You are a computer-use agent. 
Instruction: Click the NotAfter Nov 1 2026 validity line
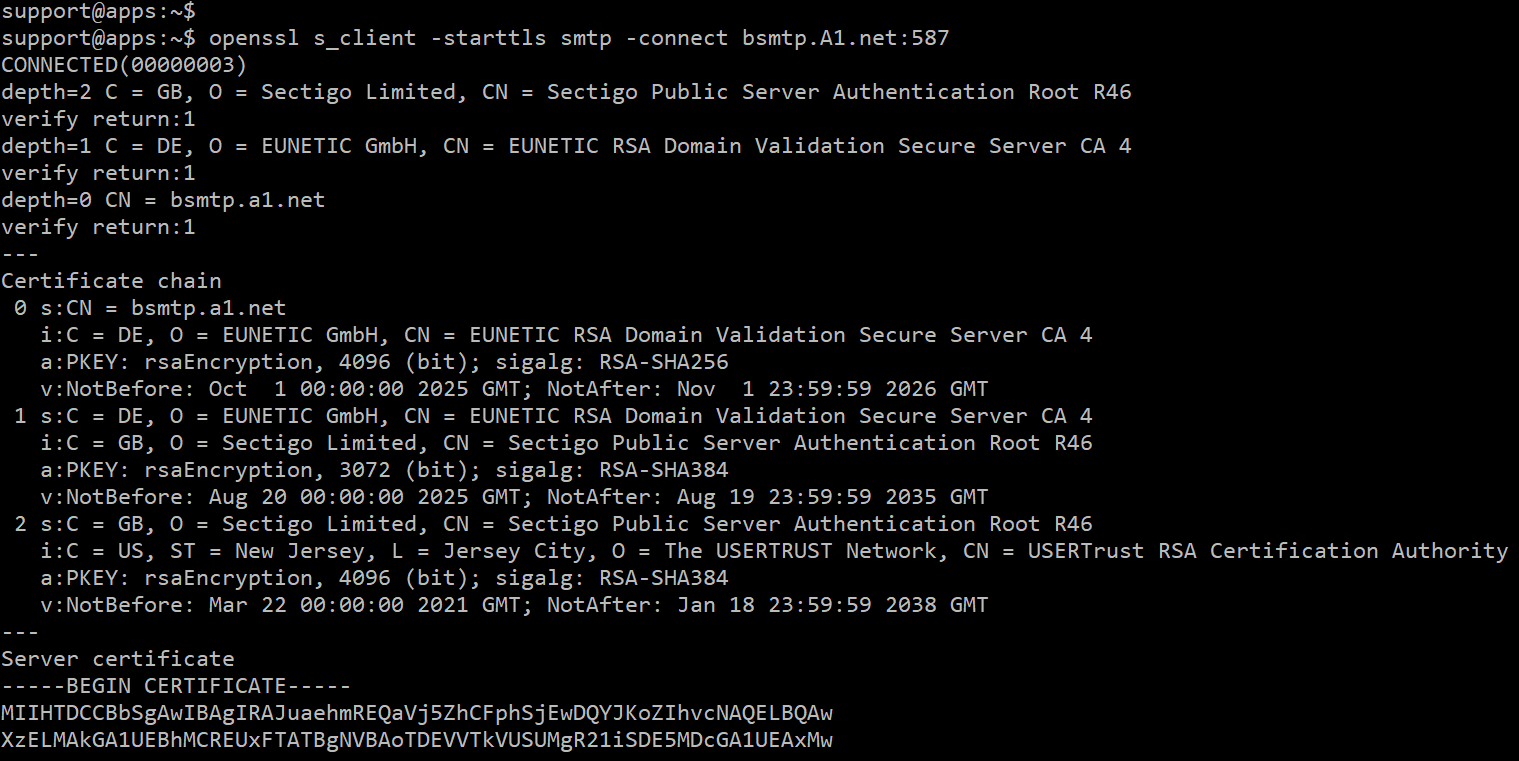coord(514,389)
